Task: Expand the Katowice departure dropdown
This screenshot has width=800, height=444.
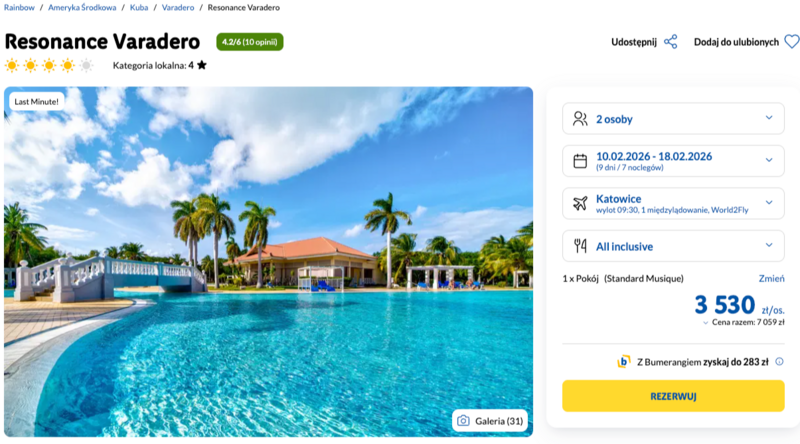Action: 768,203
